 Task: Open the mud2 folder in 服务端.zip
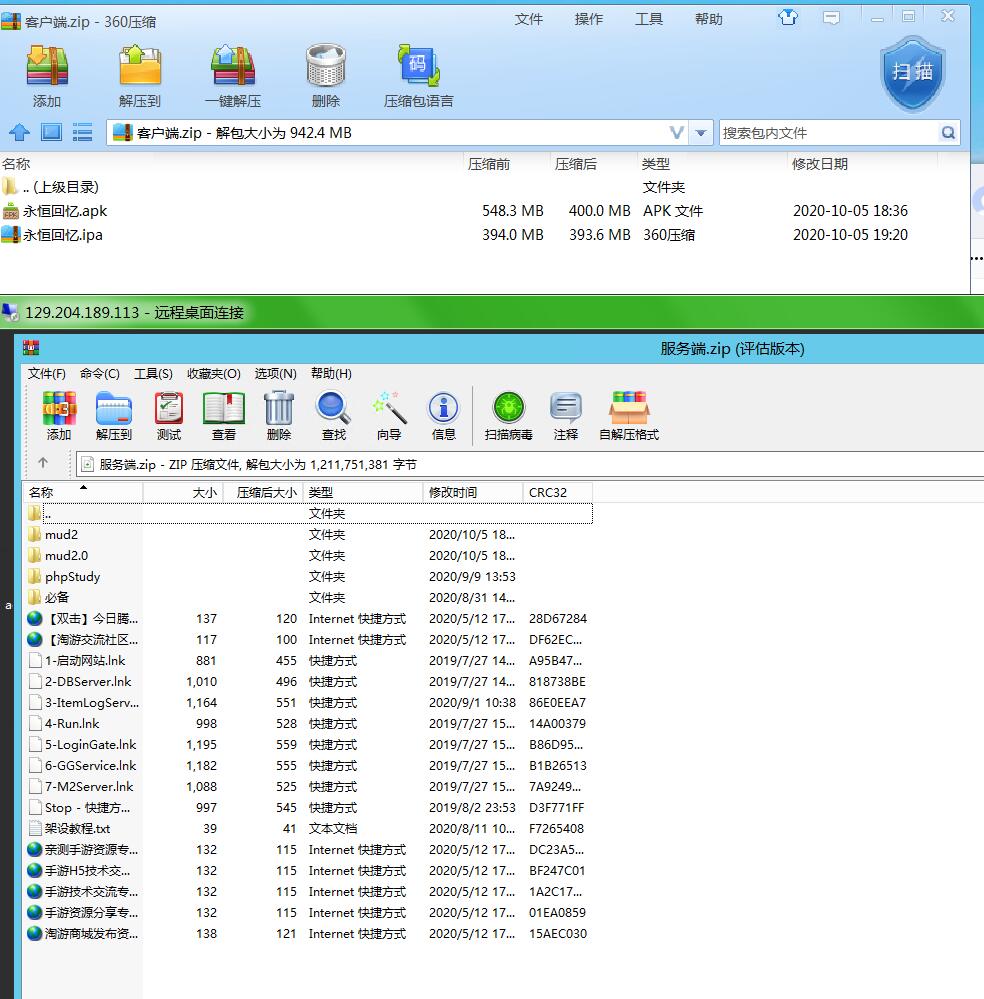pyautogui.click(x=61, y=534)
